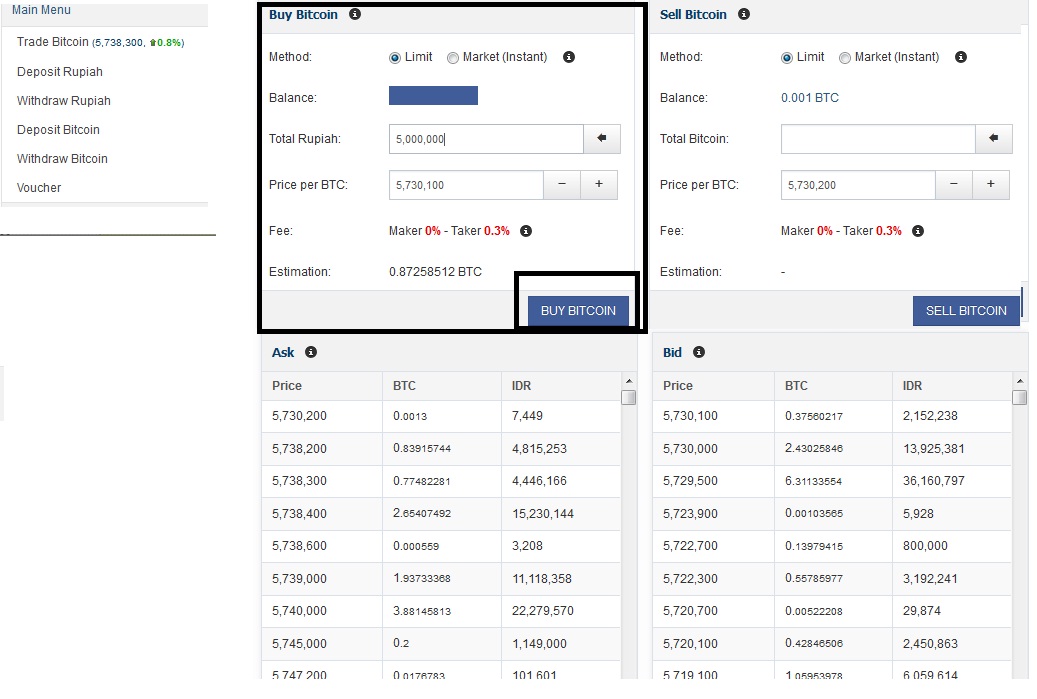Select Ask price 5,738,200
Image resolution: width=1037 pixels, height=699 pixels.
coord(299,448)
